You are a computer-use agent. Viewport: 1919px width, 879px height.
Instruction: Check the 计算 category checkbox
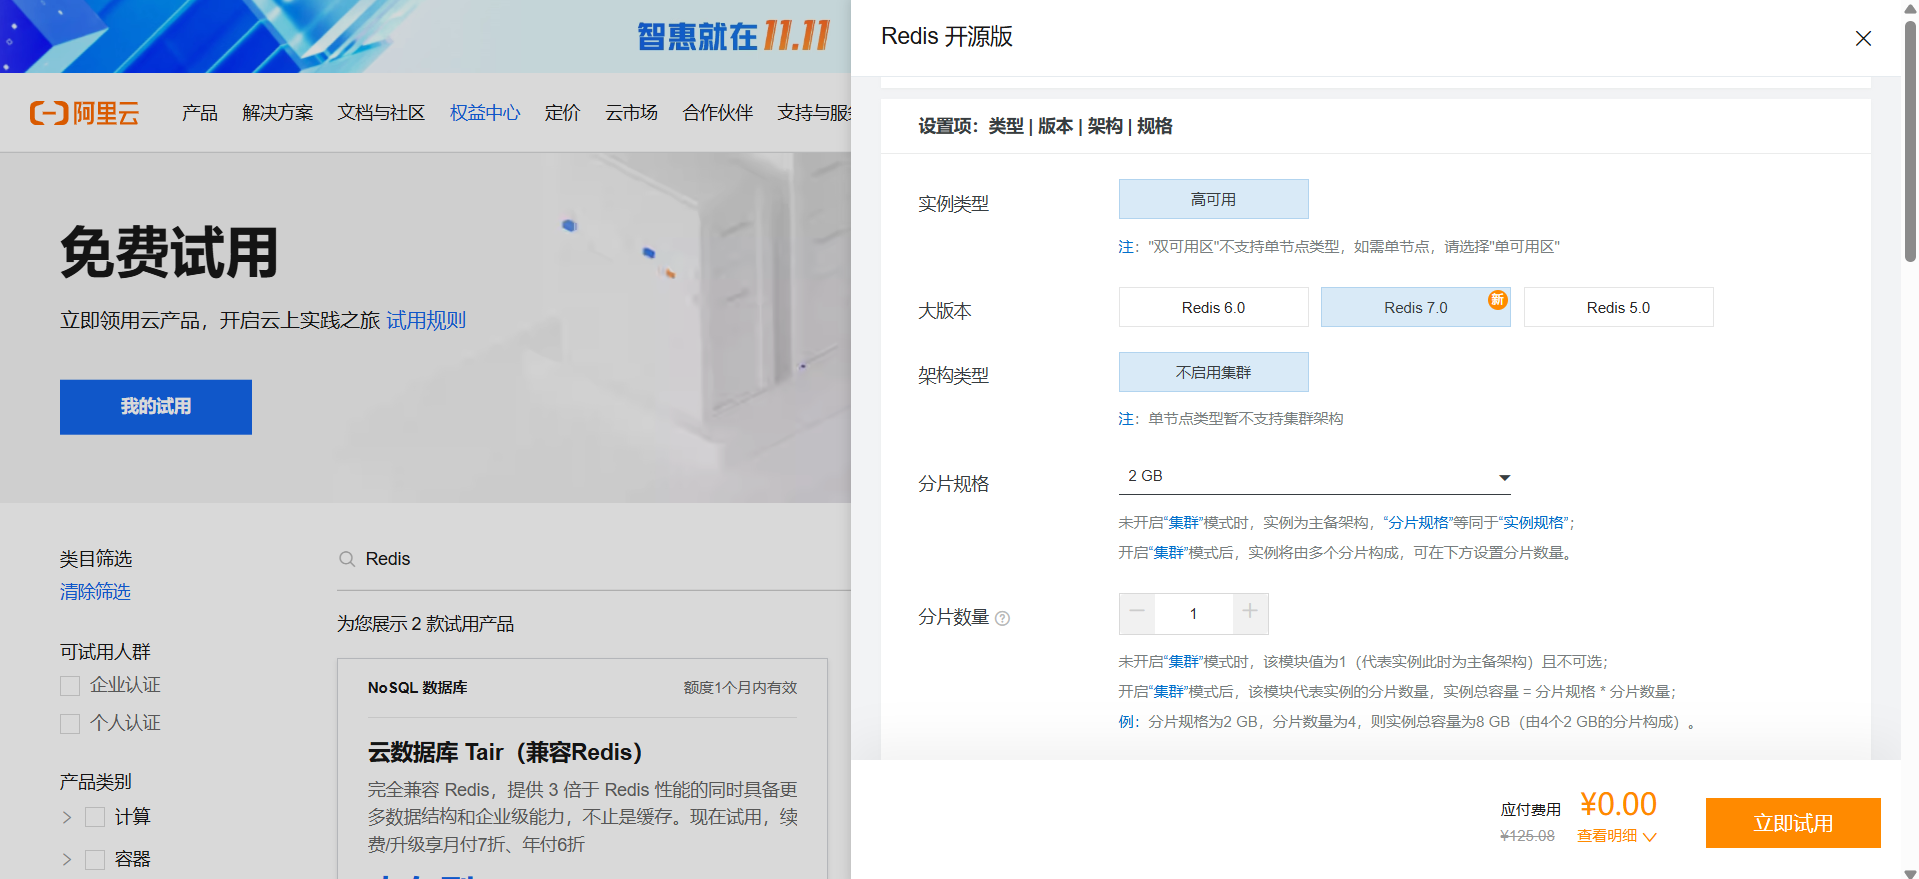click(95, 818)
